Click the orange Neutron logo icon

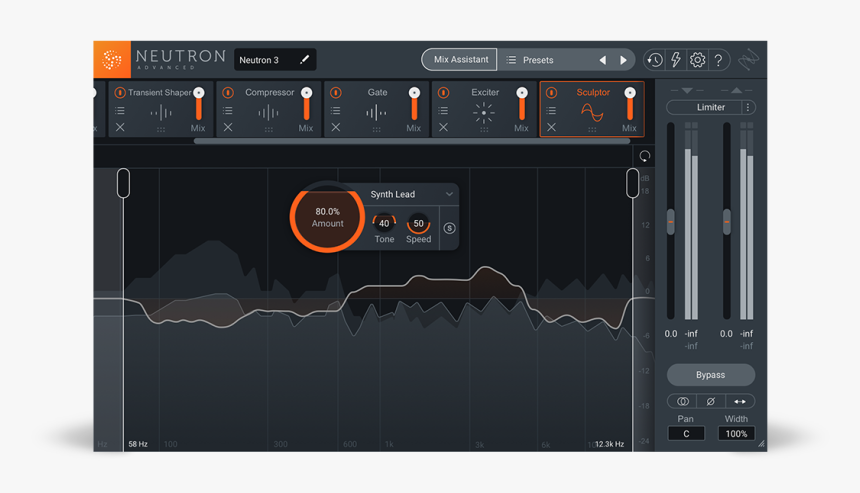(112, 59)
